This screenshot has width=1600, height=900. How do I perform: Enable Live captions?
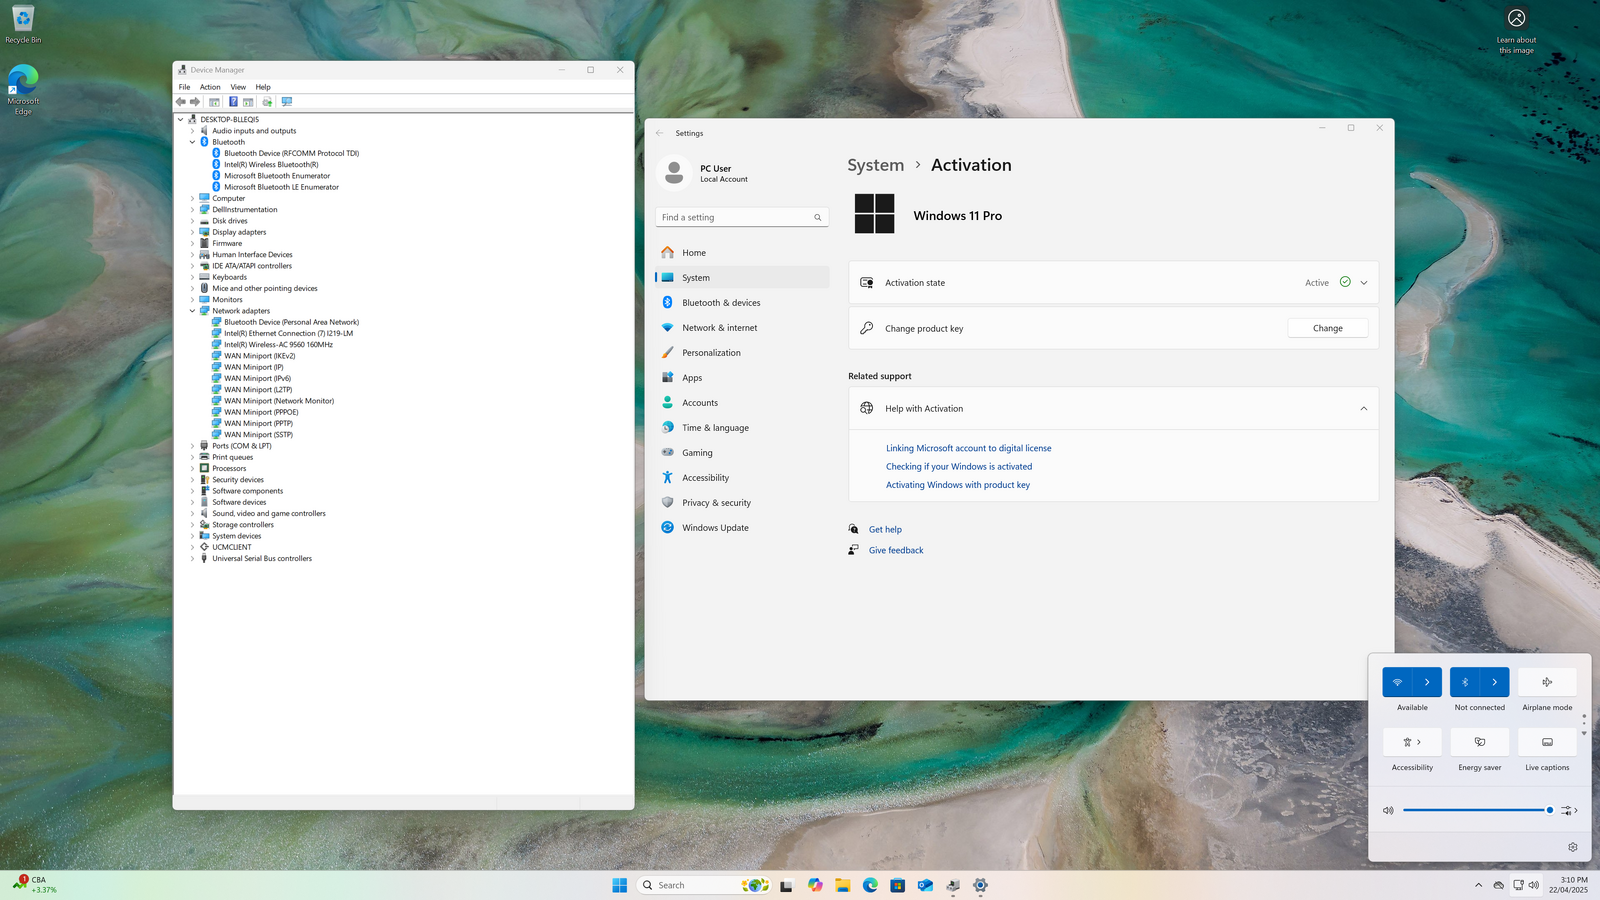tap(1547, 742)
